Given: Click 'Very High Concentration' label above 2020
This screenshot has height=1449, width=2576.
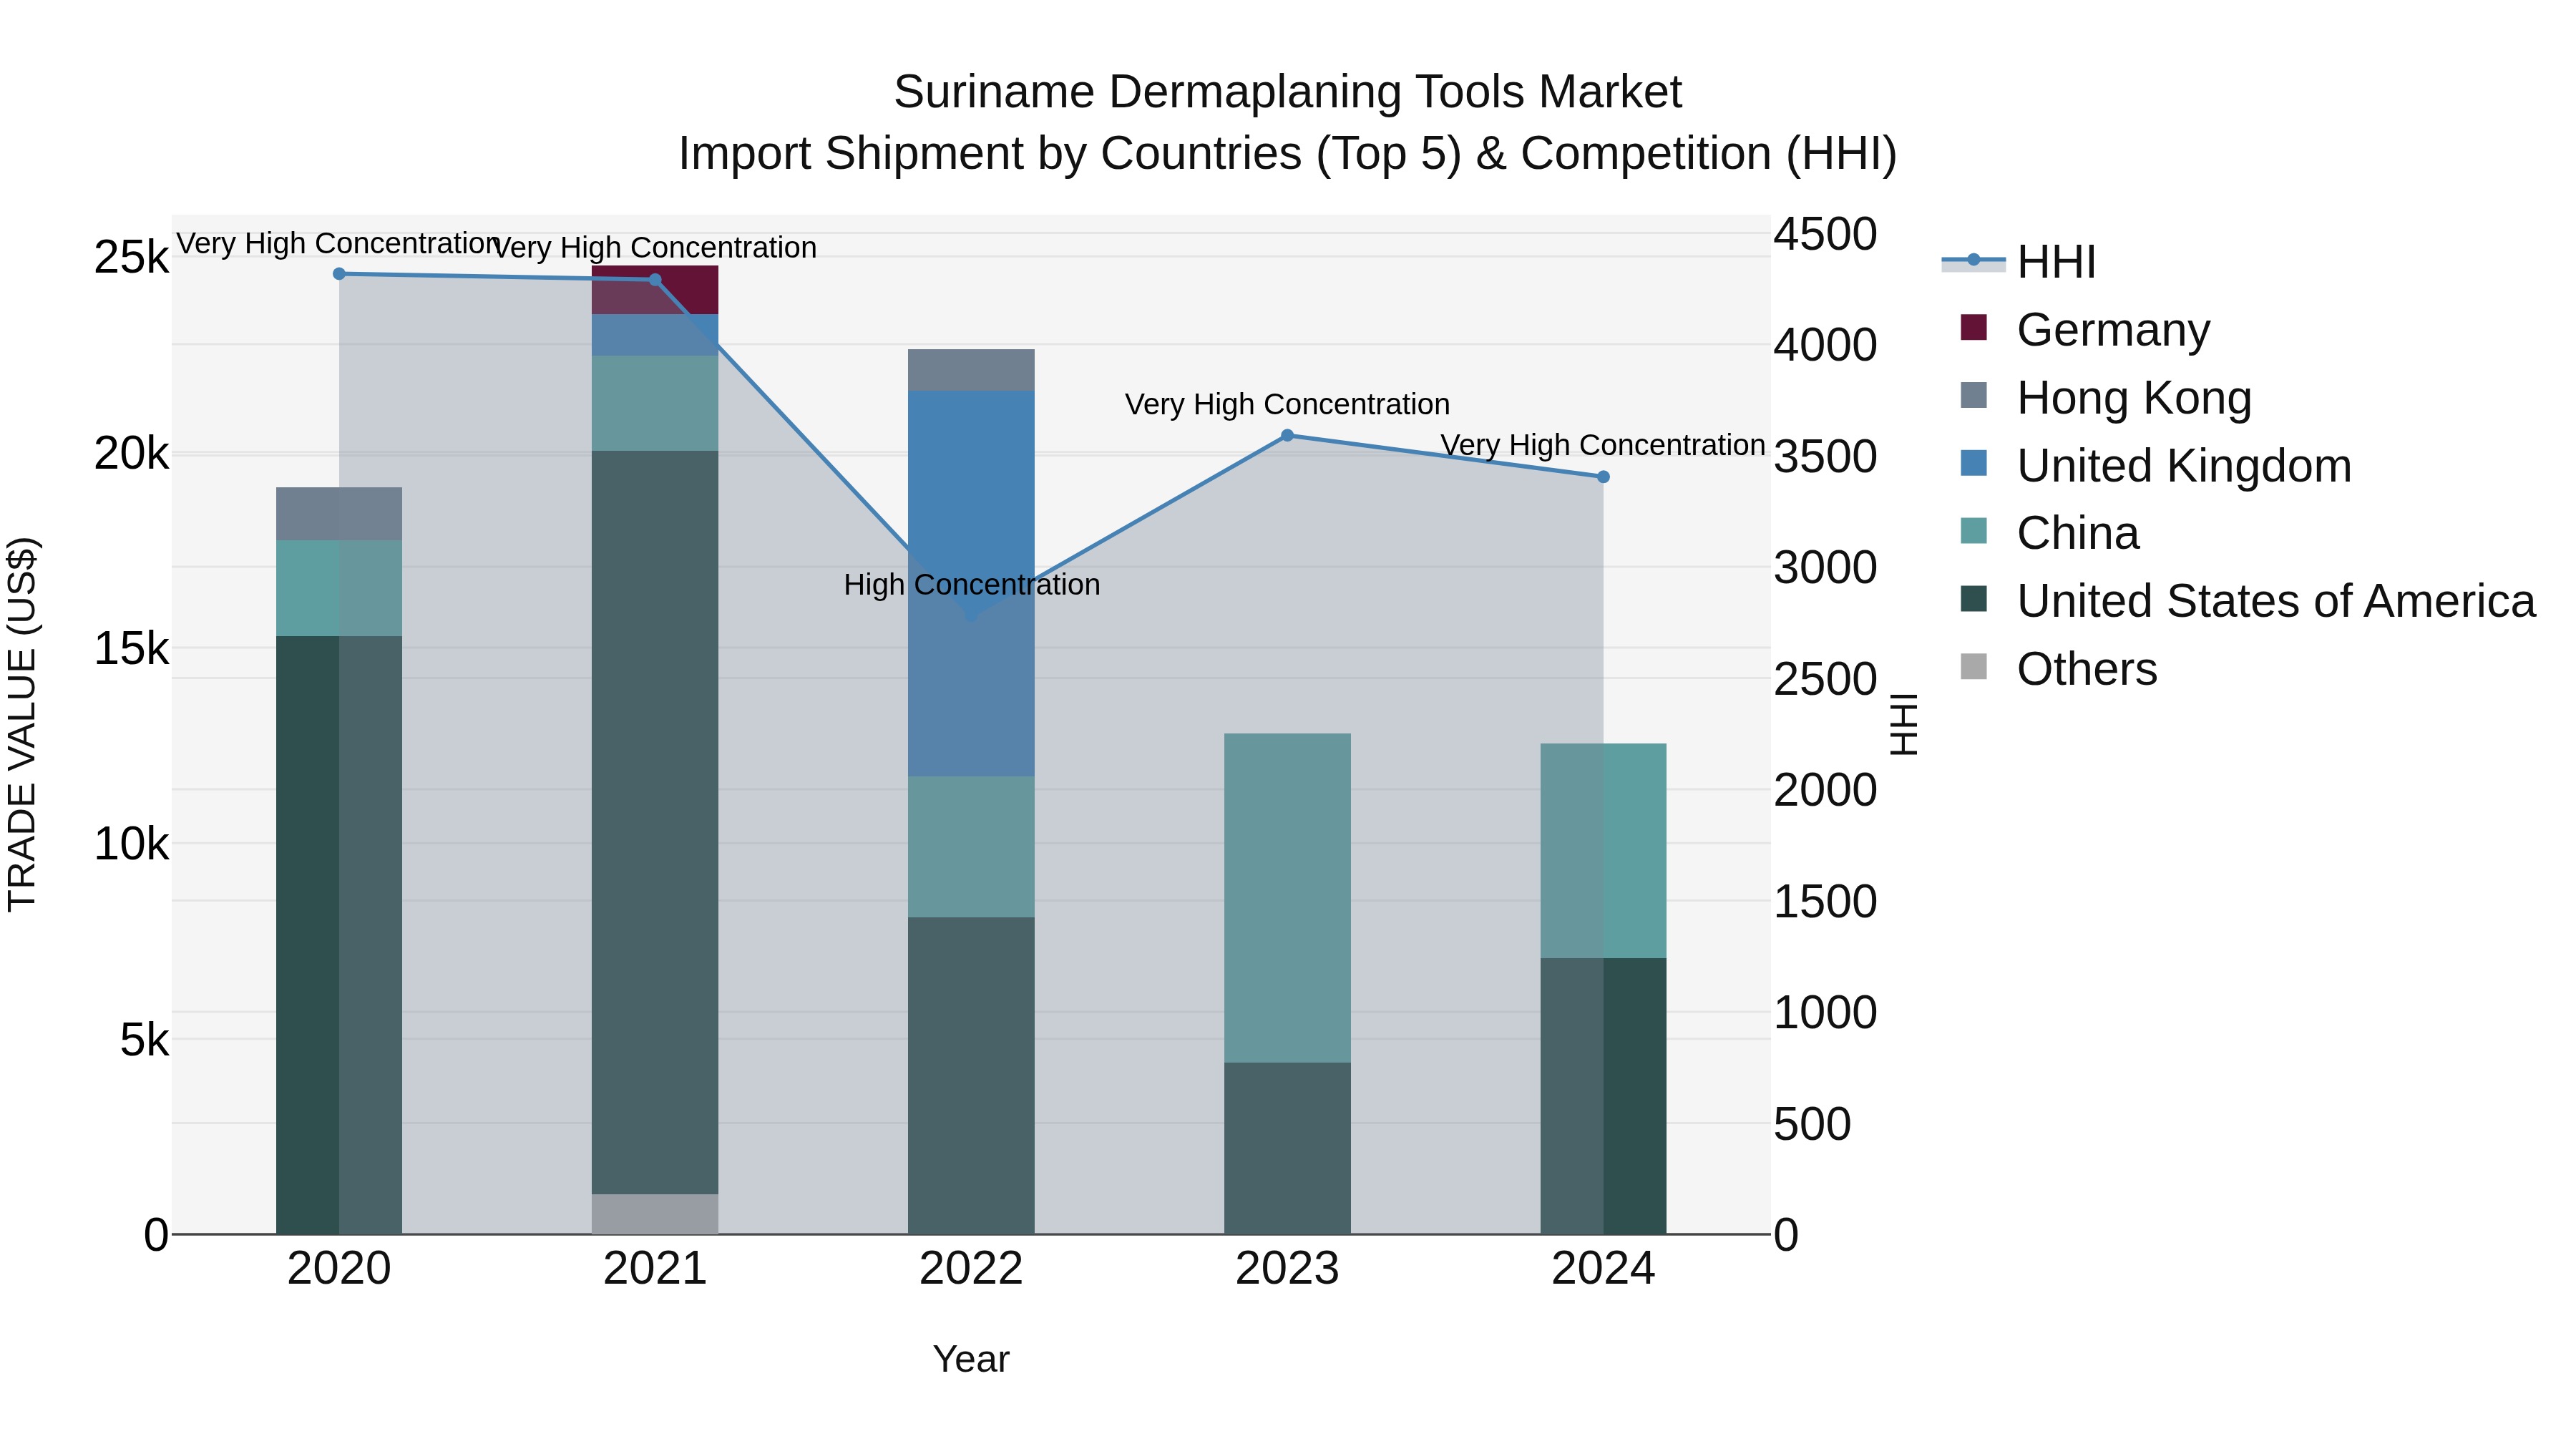Looking at the screenshot, I should click(x=339, y=243).
